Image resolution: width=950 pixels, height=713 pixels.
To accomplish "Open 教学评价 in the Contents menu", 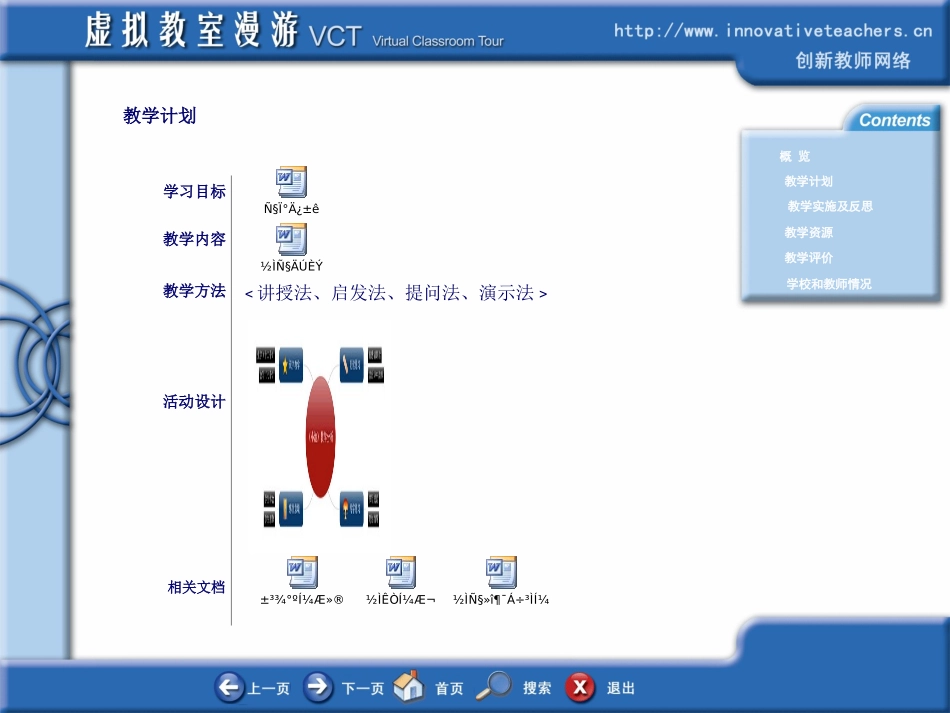I will click(808, 257).
